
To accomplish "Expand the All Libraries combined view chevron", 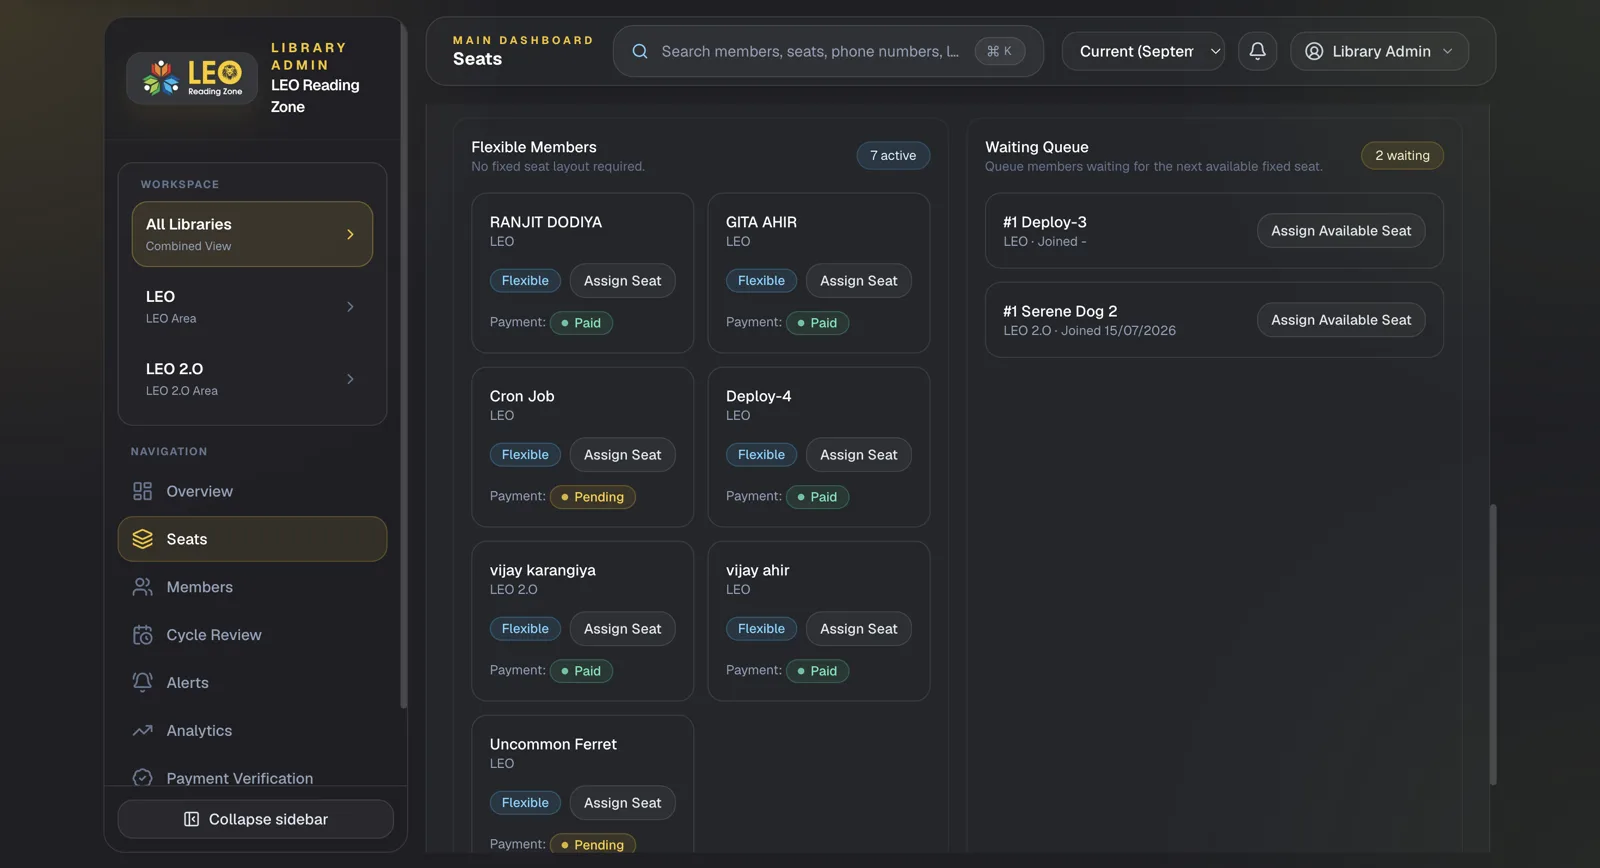I will (350, 234).
